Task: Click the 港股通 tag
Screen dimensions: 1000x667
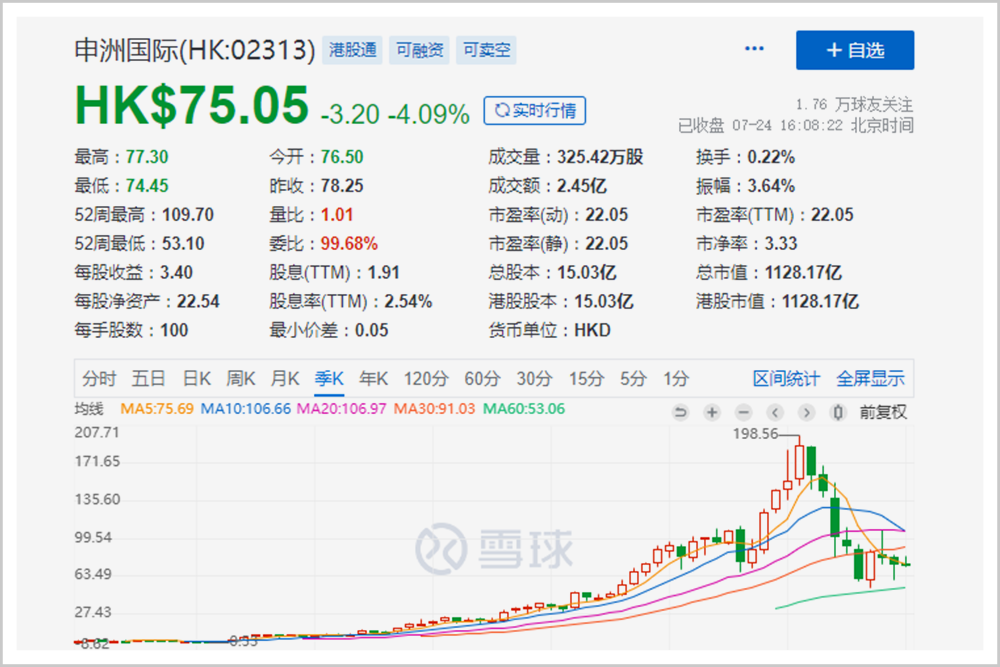Action: point(353,50)
